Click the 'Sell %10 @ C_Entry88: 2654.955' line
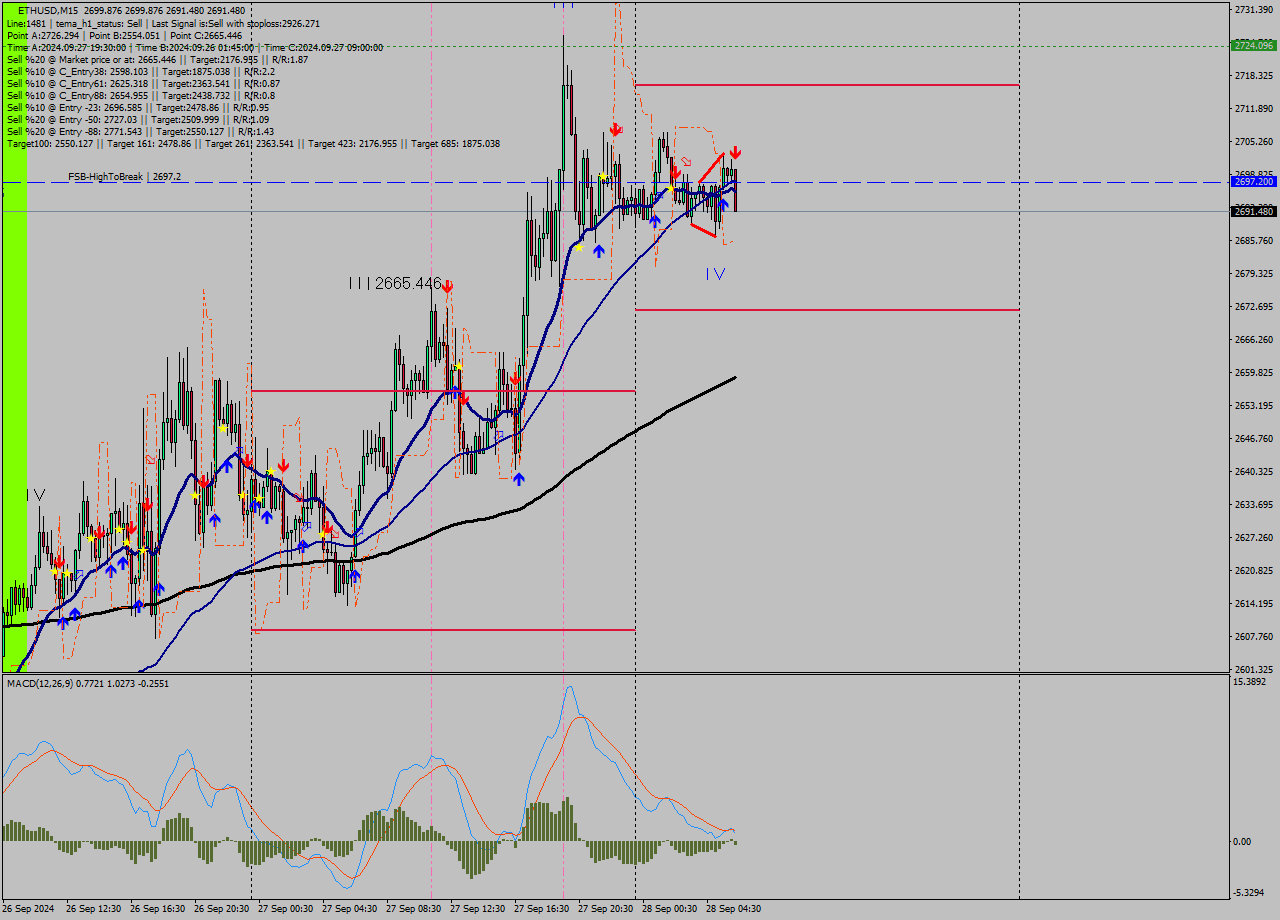 click(140, 95)
